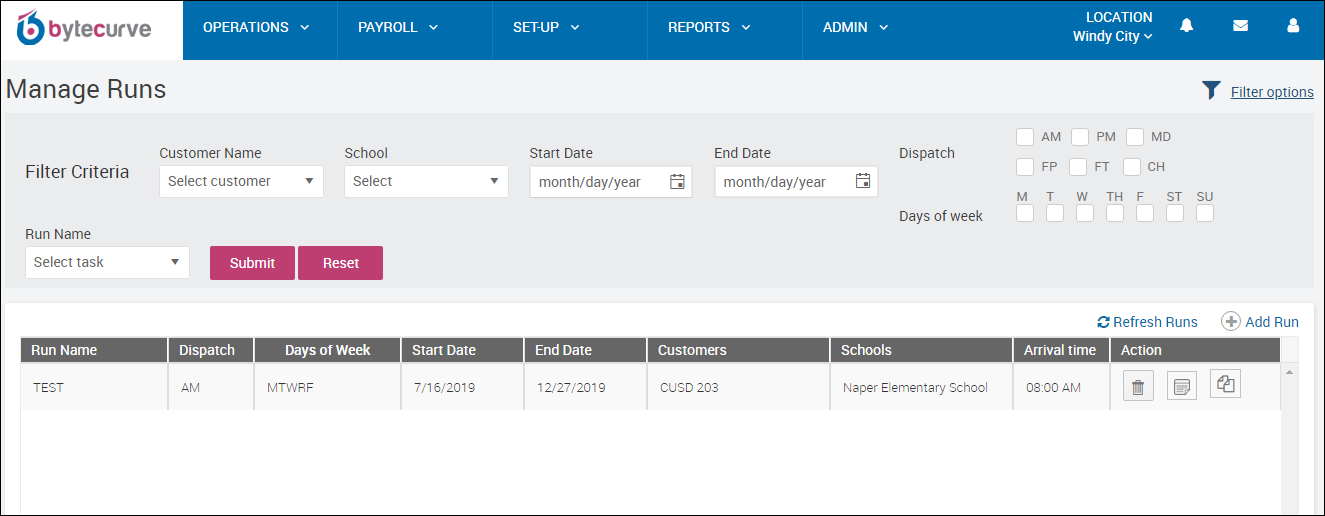The height and width of the screenshot is (516, 1325).
Task: Click the CUSD 203 customer cell
Action: point(739,387)
